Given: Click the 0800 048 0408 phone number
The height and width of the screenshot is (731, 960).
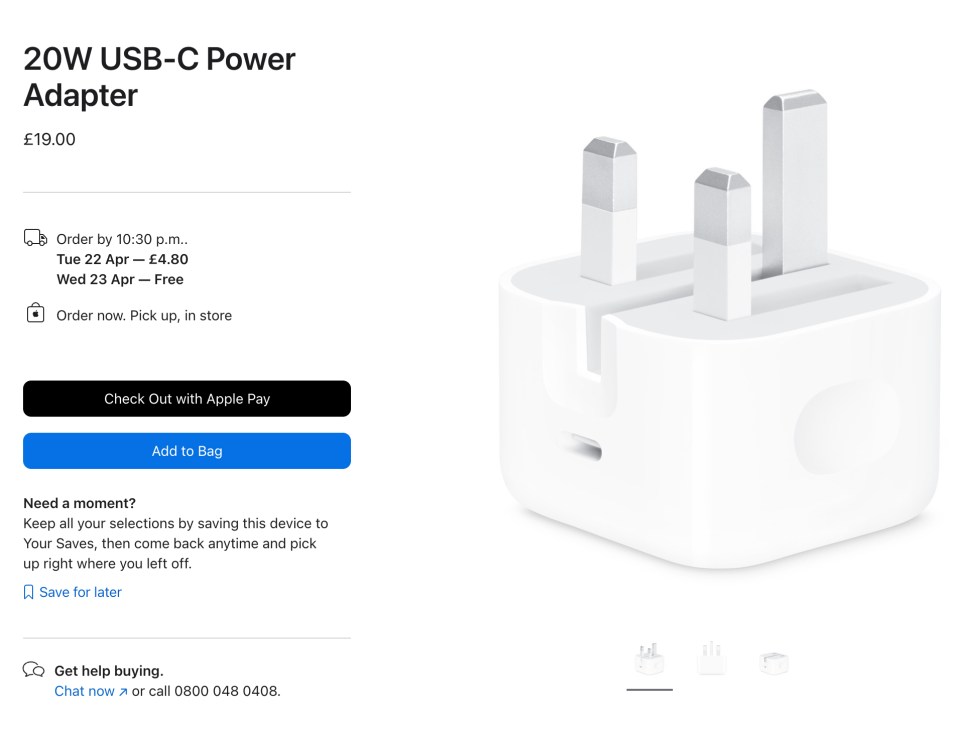Looking at the screenshot, I should (226, 691).
